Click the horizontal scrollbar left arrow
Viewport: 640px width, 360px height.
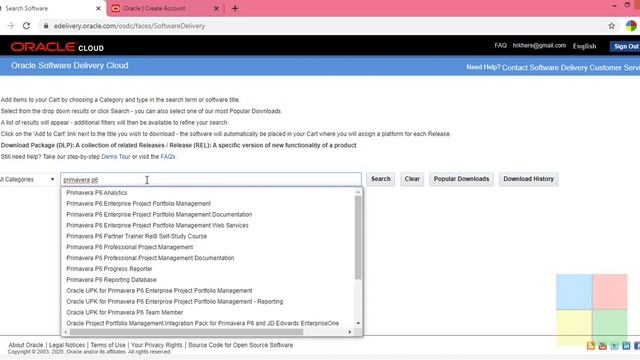pos(66,332)
